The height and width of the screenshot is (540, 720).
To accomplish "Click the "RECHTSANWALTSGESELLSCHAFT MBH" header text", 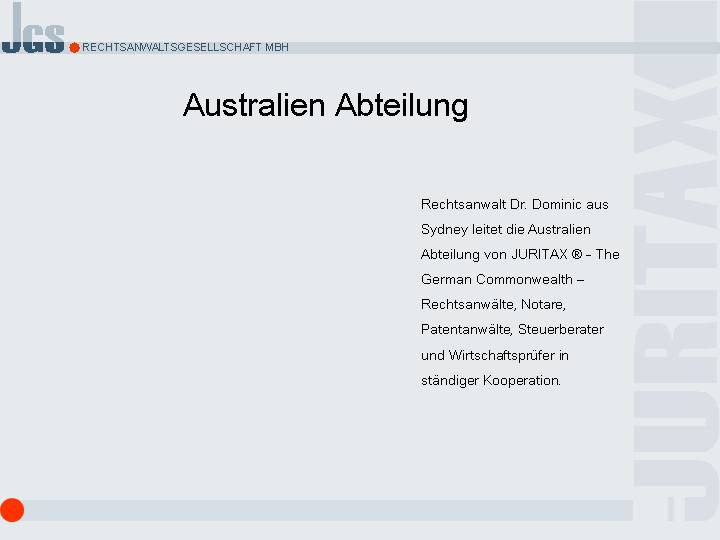I will pyautogui.click(x=185, y=47).
